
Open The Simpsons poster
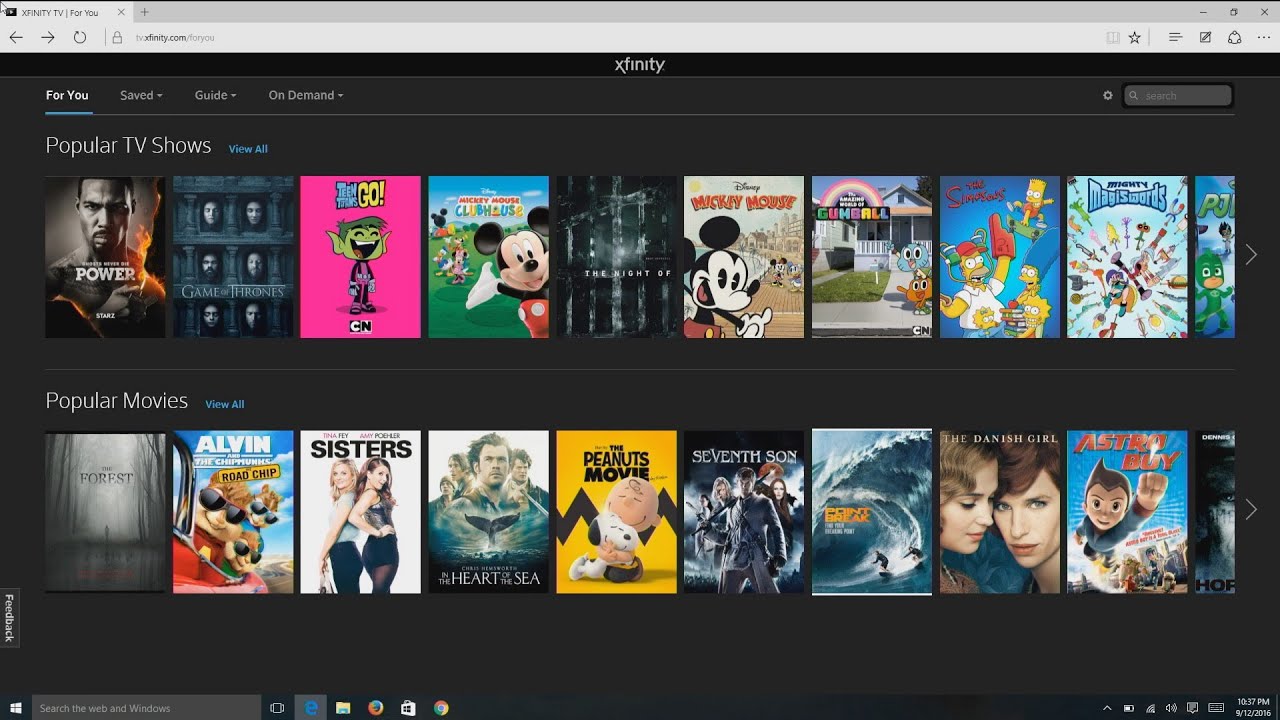point(1000,257)
